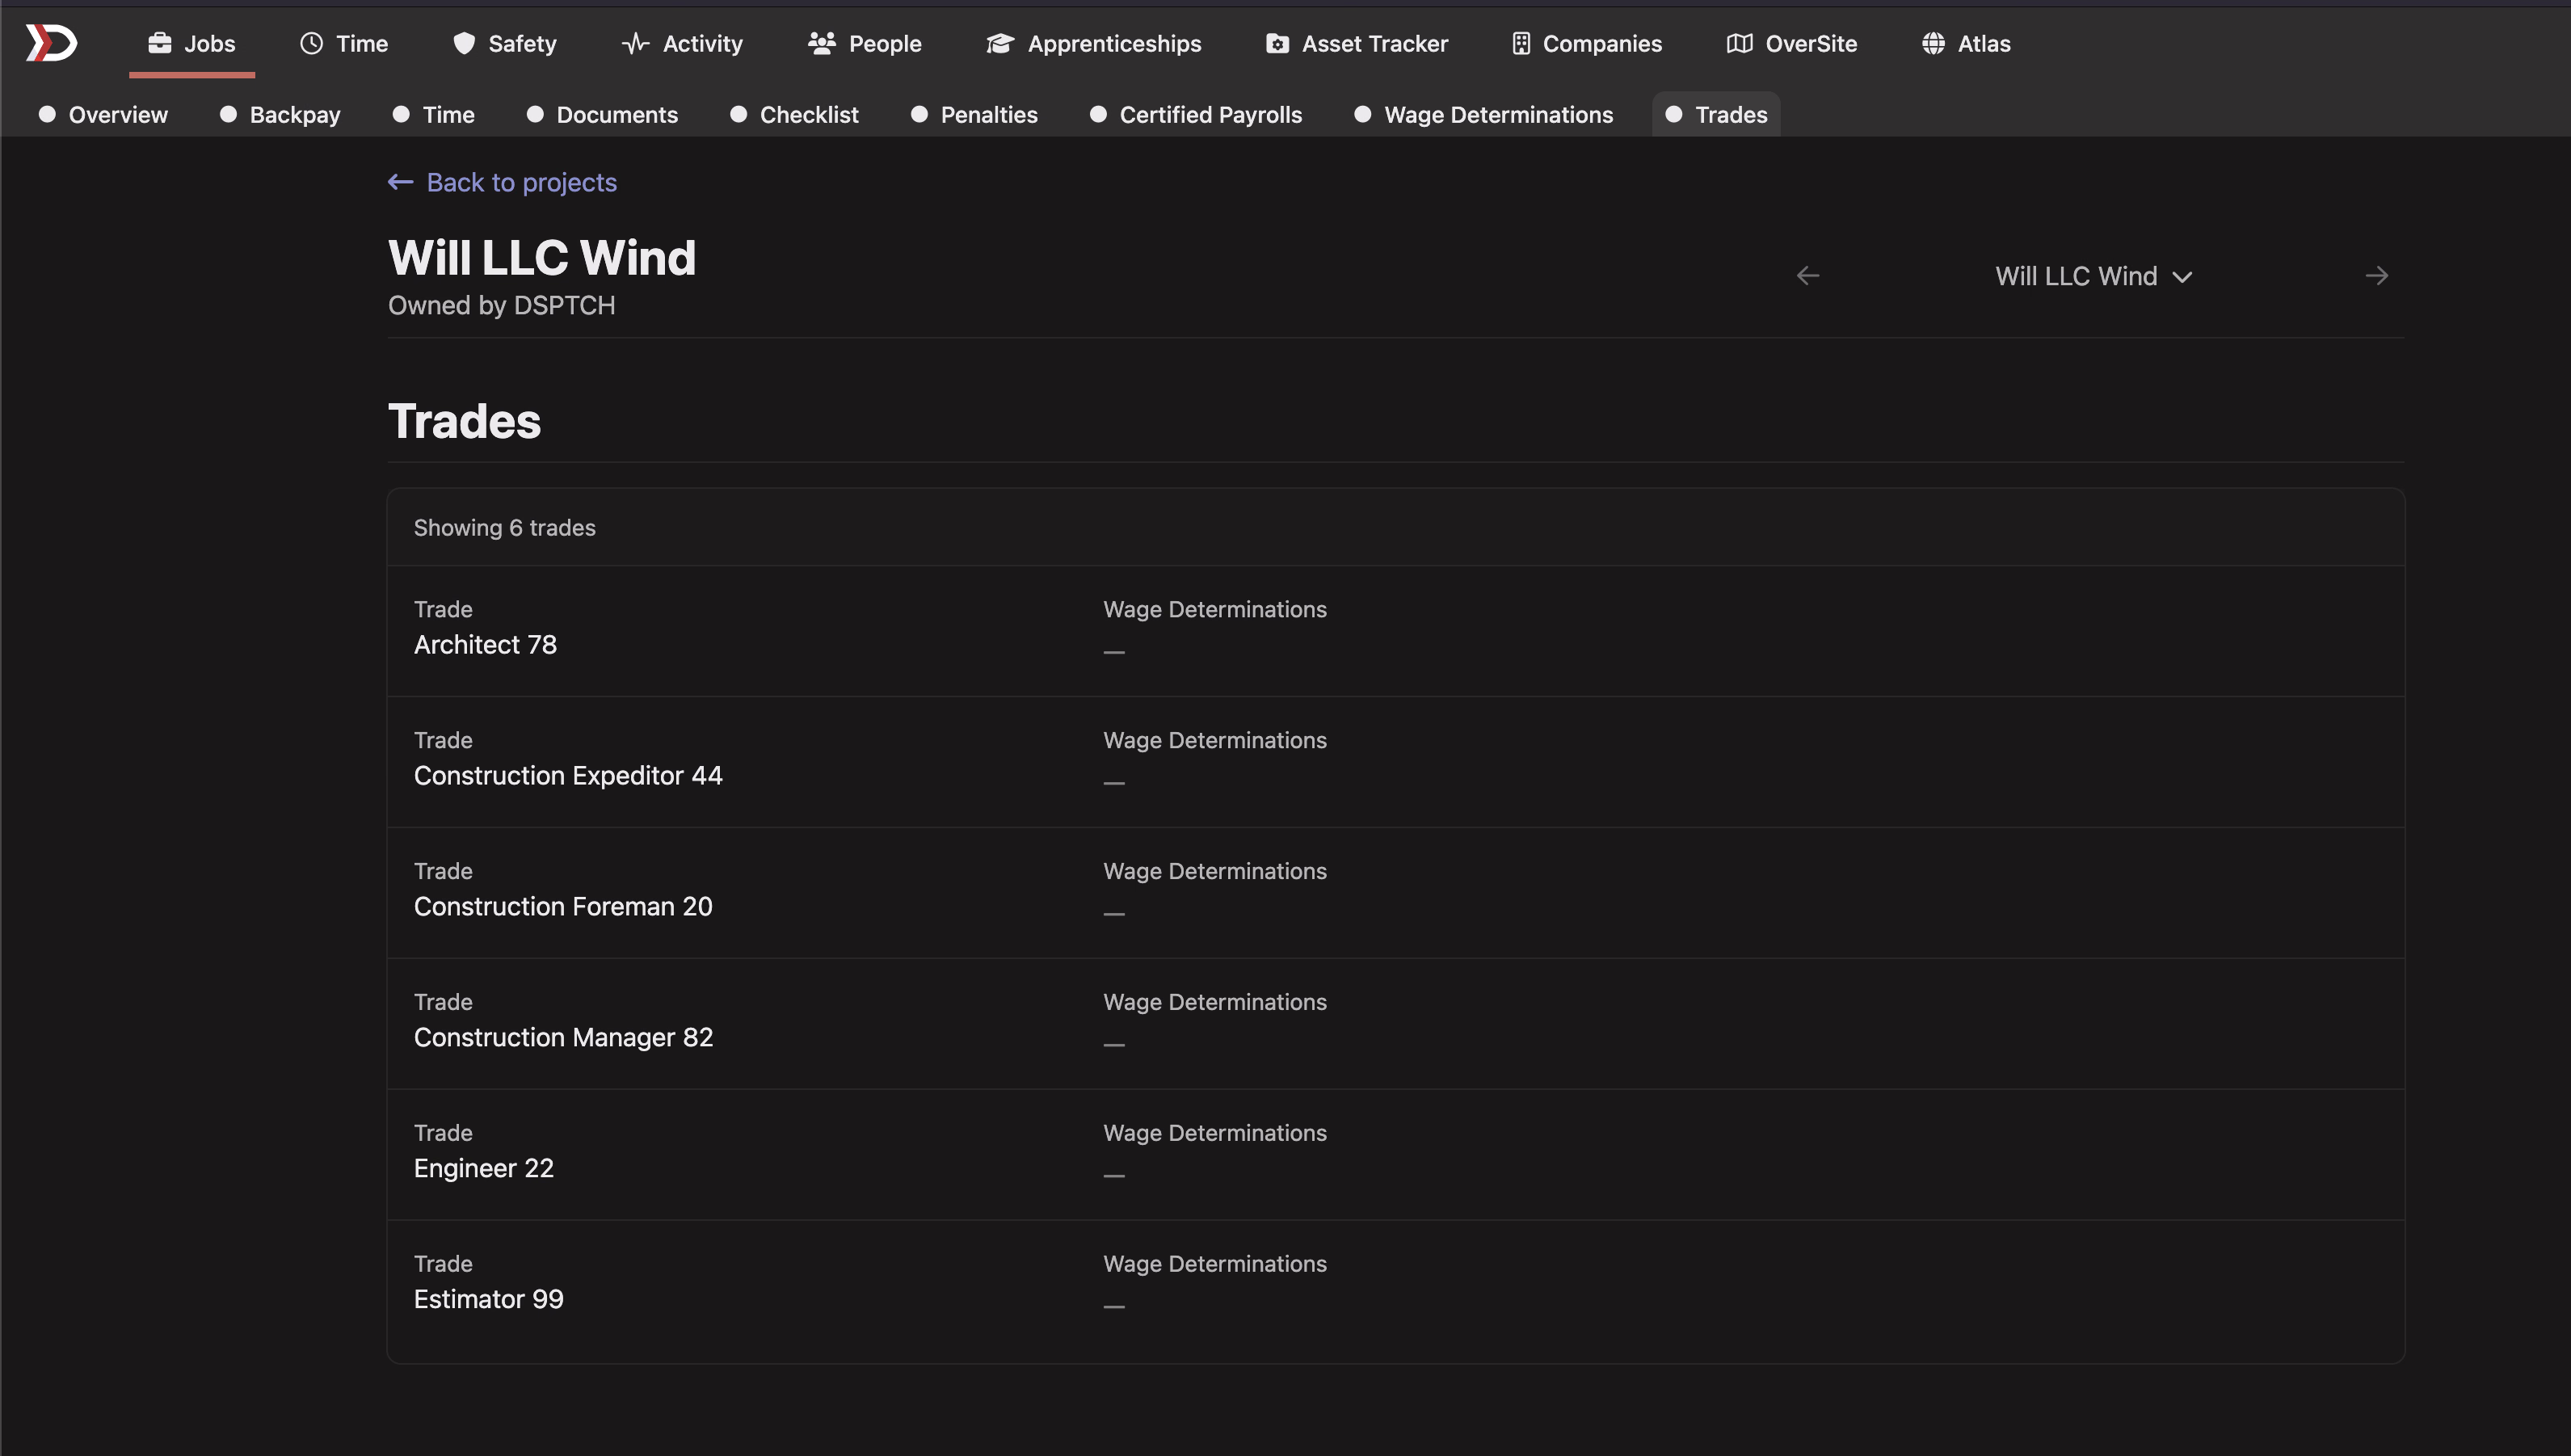Image resolution: width=2571 pixels, height=1456 pixels.
Task: Click the Trades section heading
Action: [464, 421]
